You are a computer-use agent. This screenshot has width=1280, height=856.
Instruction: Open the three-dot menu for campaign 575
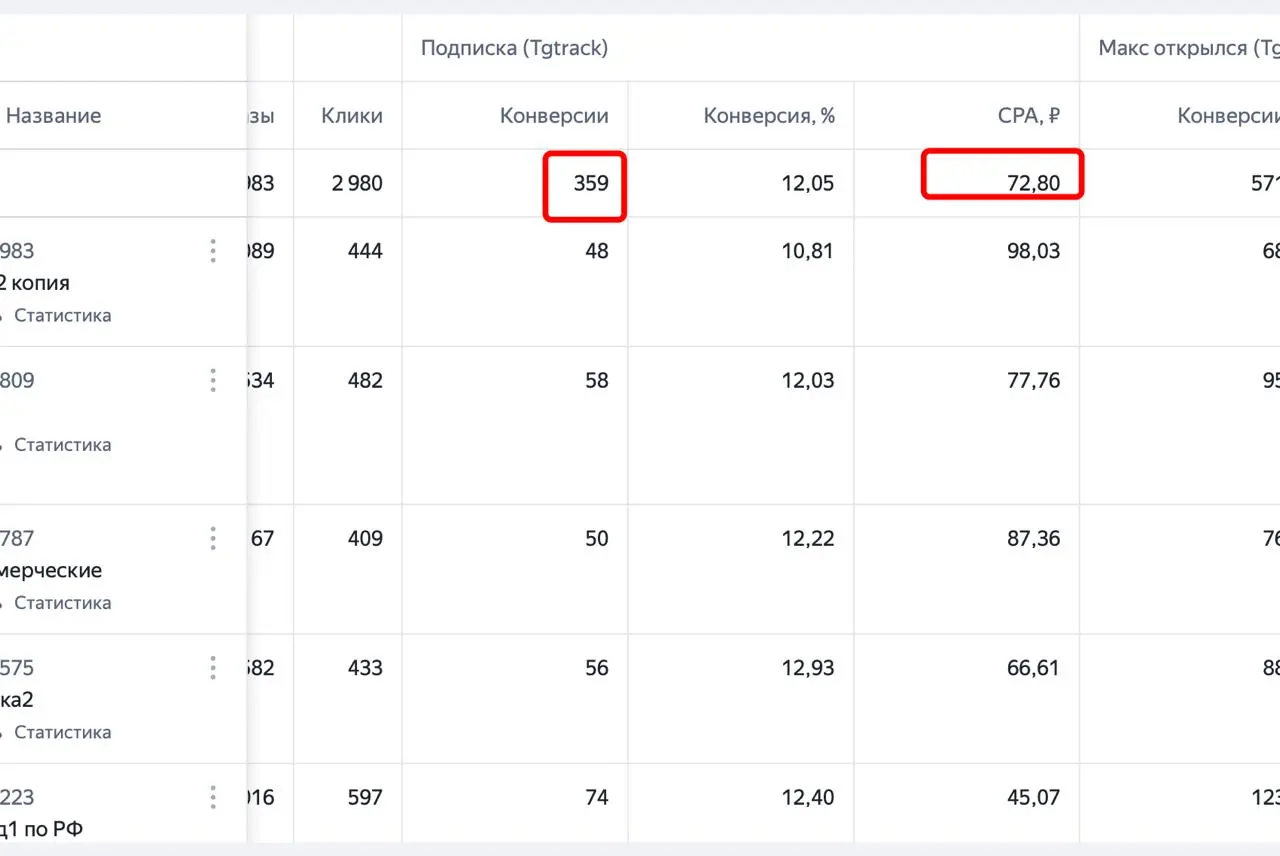(x=212, y=667)
